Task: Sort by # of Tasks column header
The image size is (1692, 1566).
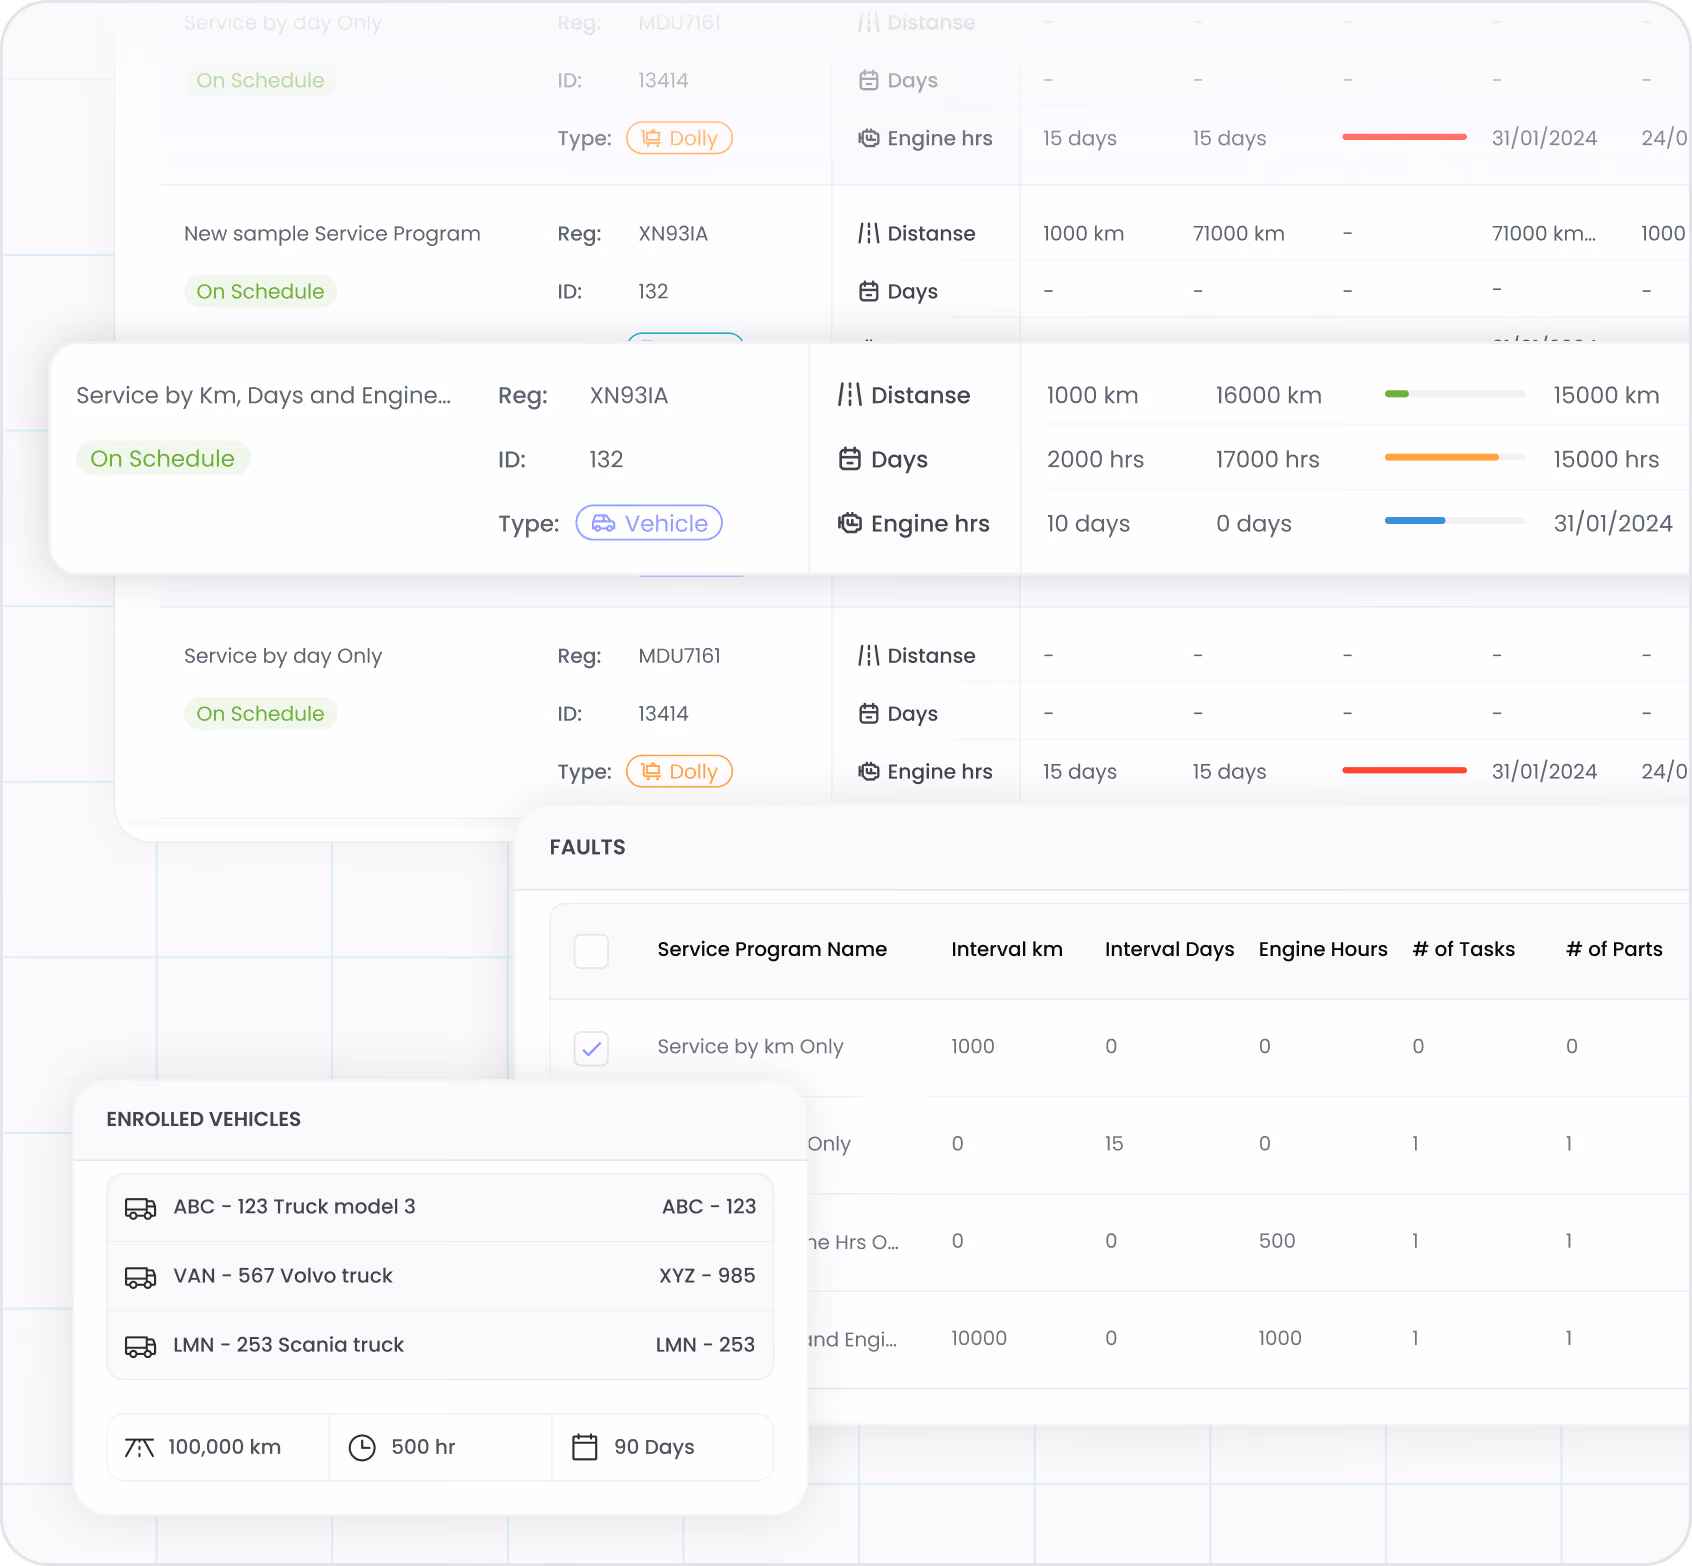Action: (x=1463, y=949)
